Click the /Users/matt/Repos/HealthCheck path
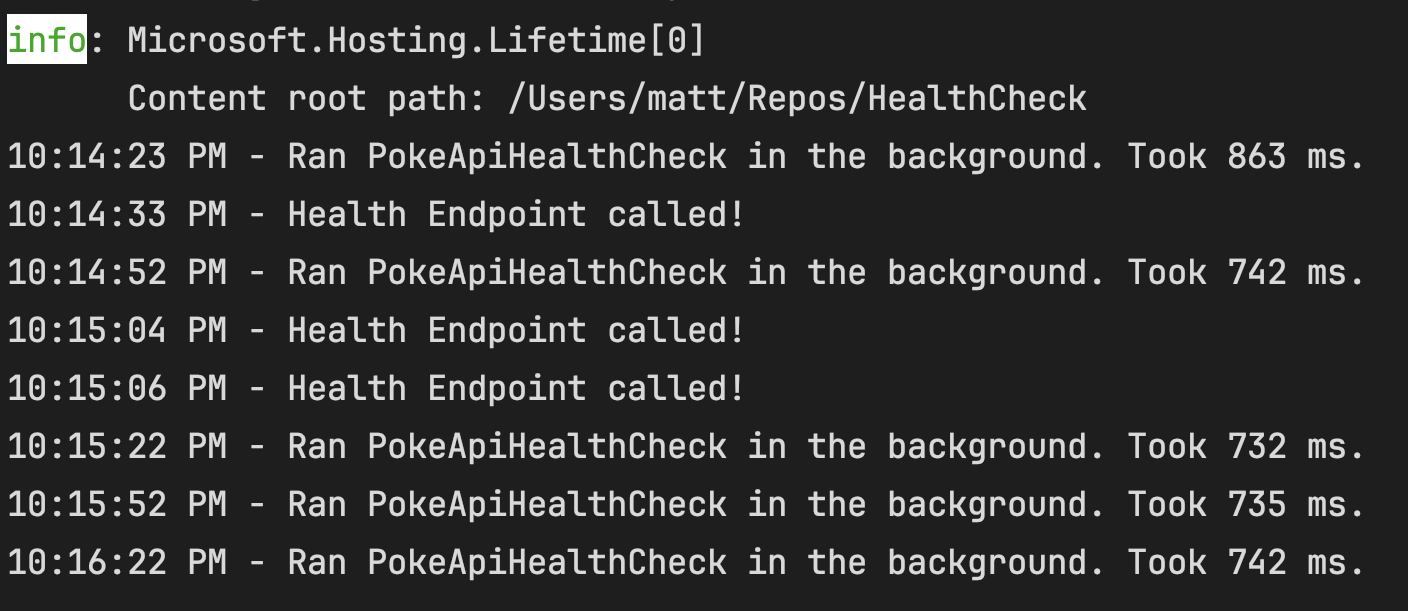The image size is (1408, 611). (x=797, y=99)
